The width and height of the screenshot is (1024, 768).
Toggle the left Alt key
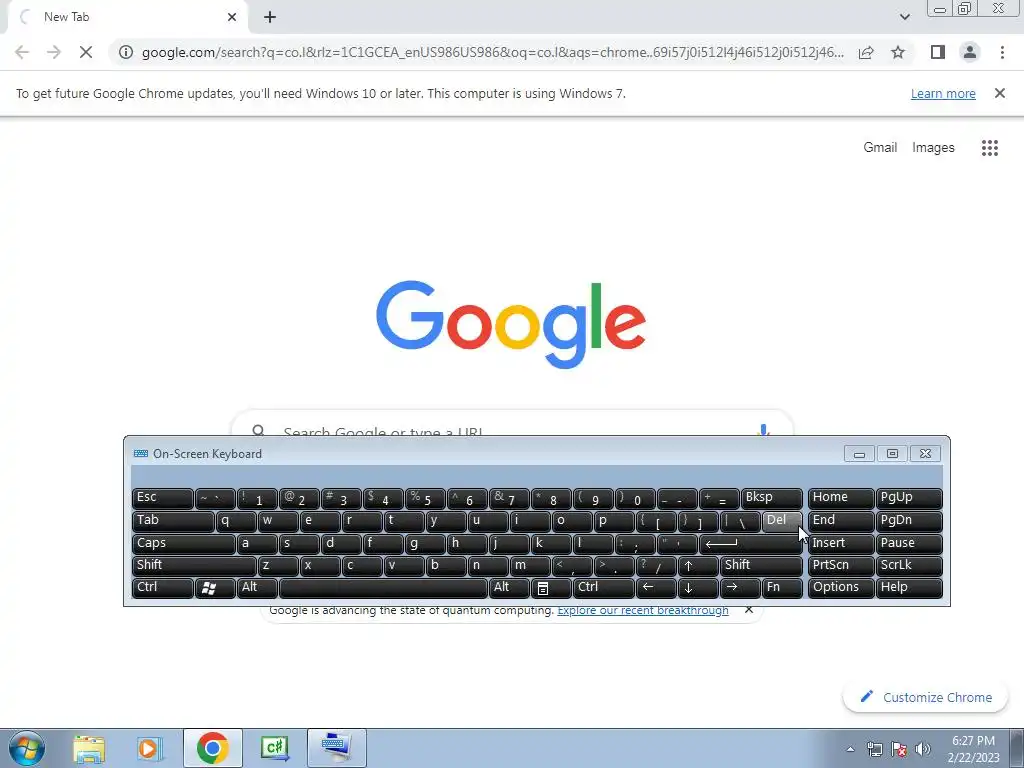[x=257, y=588]
